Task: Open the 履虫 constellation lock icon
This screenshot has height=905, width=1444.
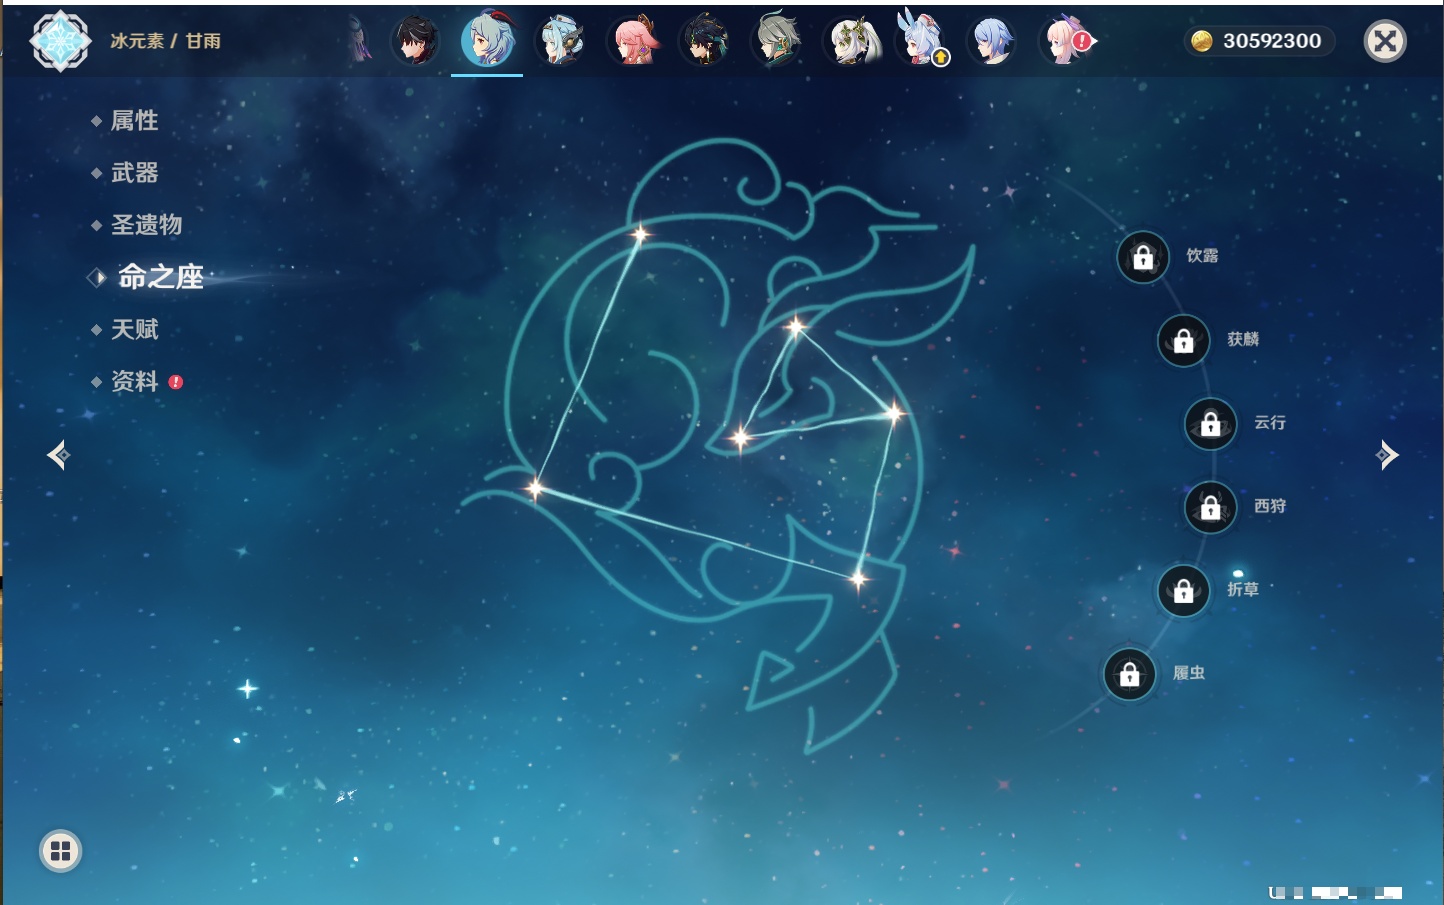Action: click(1129, 675)
